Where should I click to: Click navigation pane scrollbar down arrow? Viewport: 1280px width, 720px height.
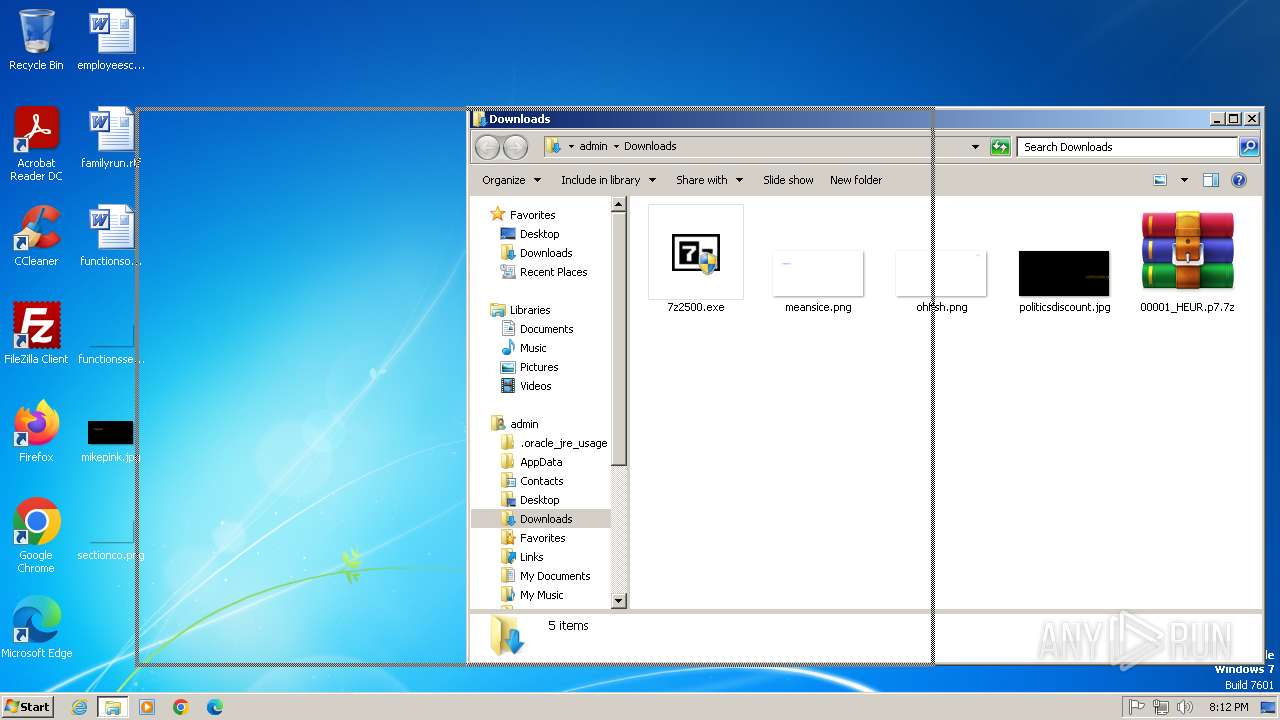(619, 601)
